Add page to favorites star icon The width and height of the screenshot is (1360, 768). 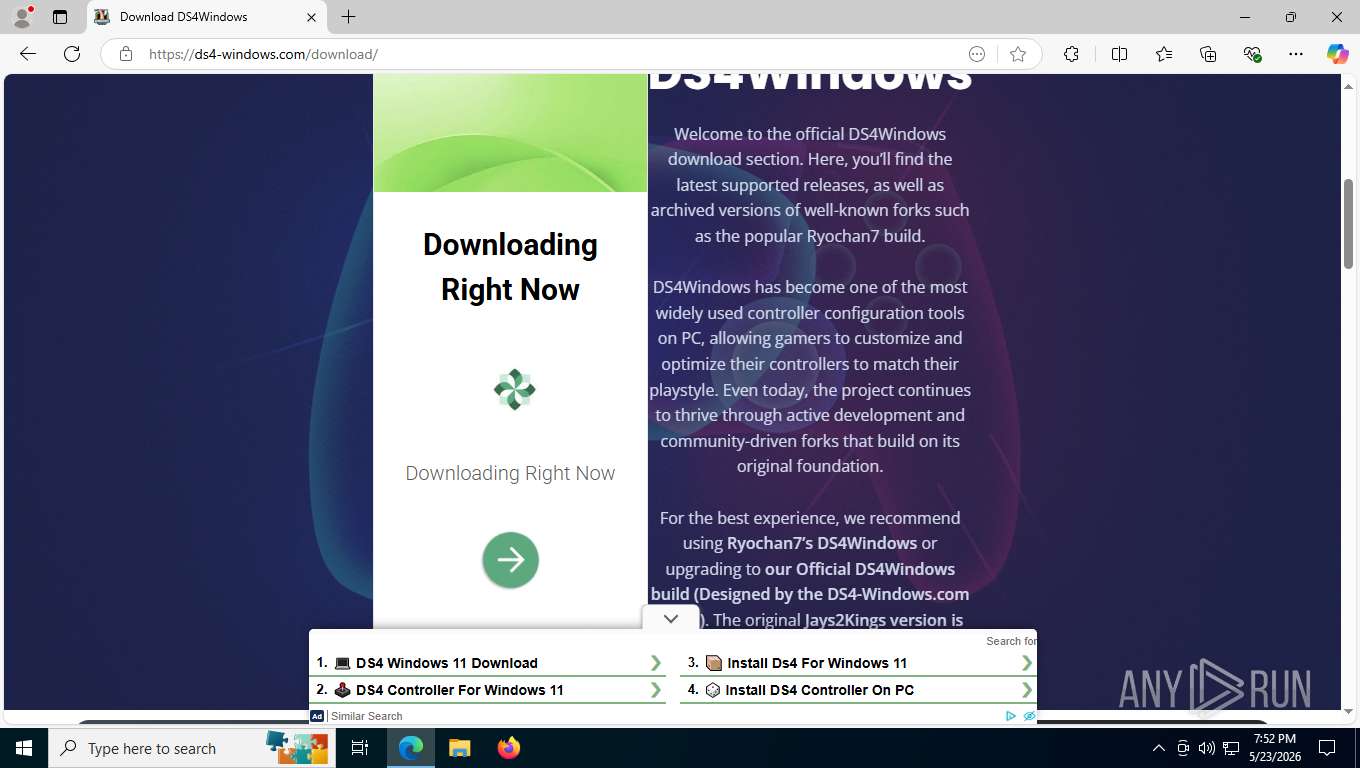click(1018, 54)
